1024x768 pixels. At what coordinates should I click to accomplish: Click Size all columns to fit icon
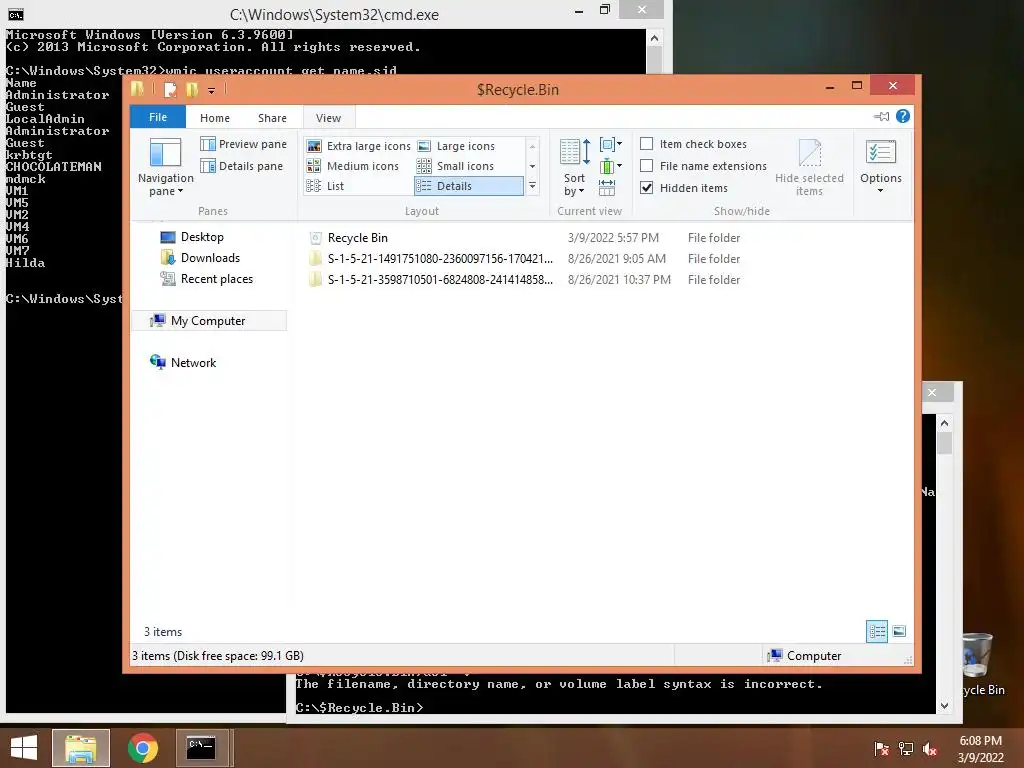click(x=607, y=187)
